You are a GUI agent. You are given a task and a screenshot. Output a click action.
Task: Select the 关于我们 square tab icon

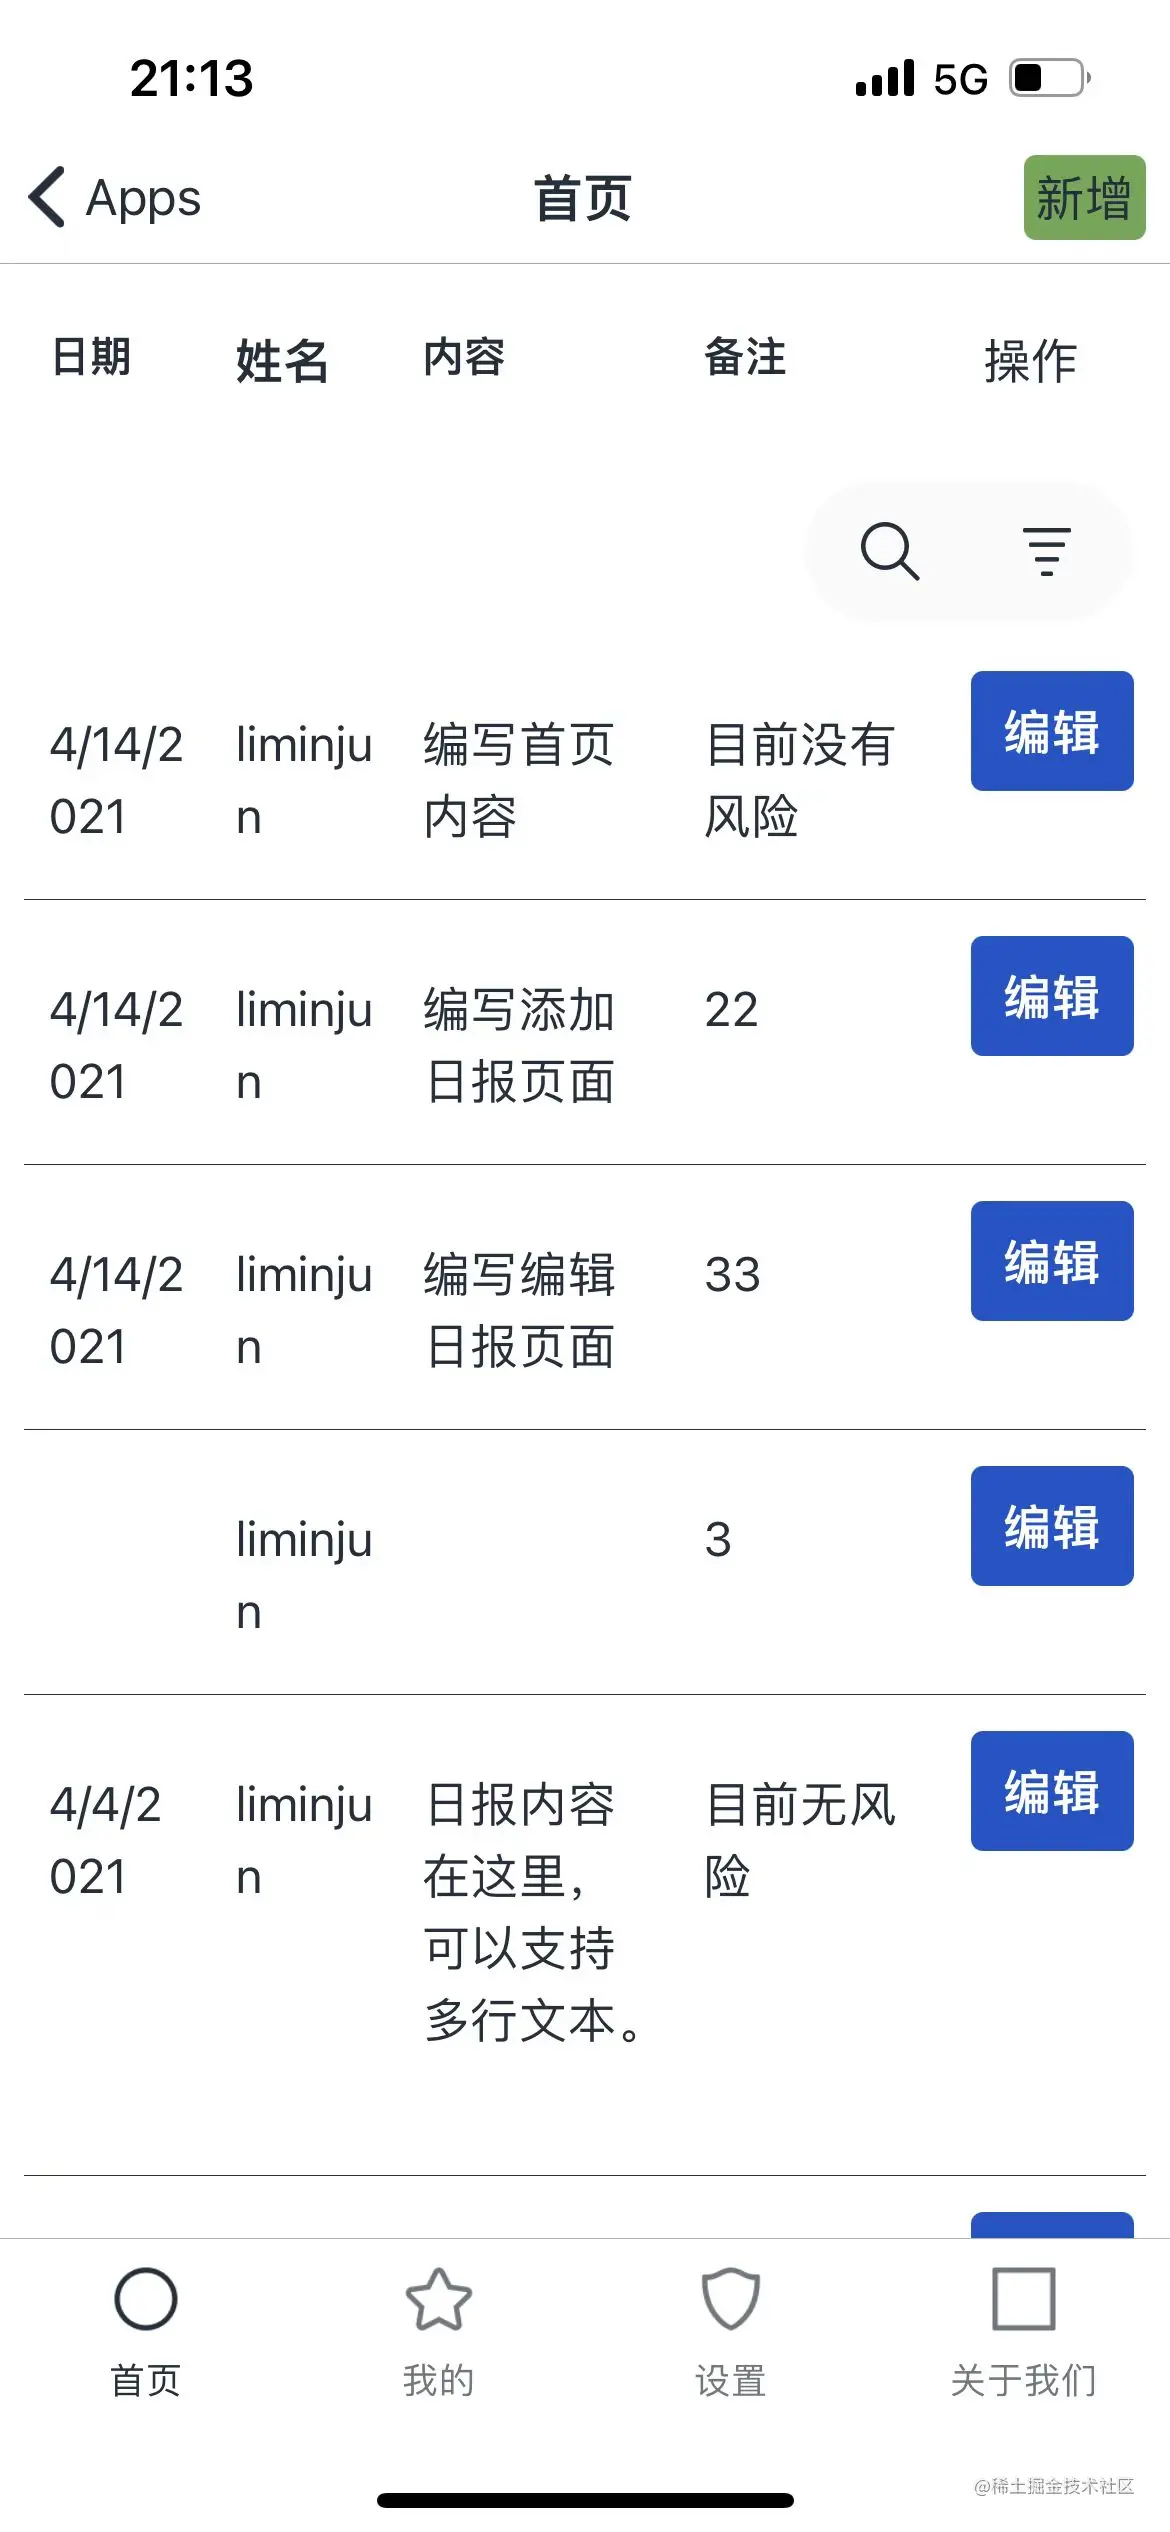(x=1024, y=2299)
